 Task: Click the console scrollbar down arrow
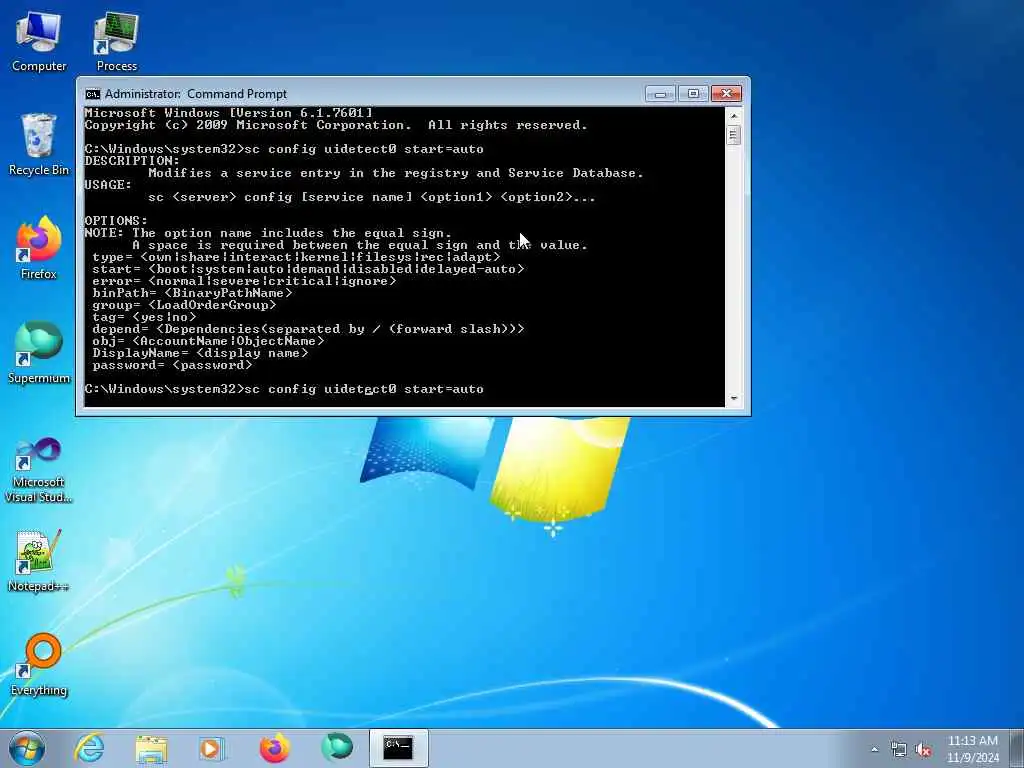click(x=733, y=398)
